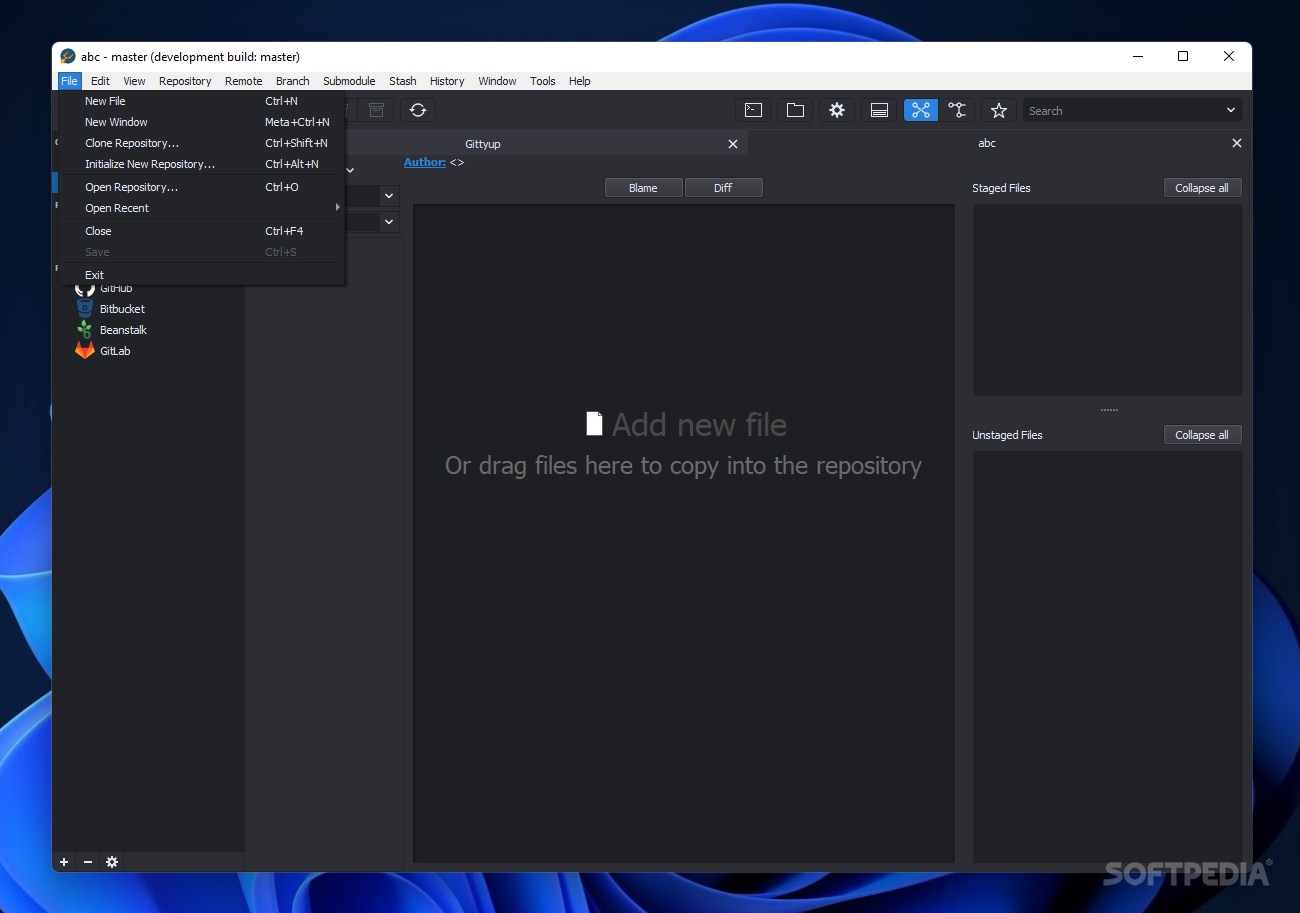1300x913 pixels.
Task: Click the Add new file text
Action: point(699,425)
